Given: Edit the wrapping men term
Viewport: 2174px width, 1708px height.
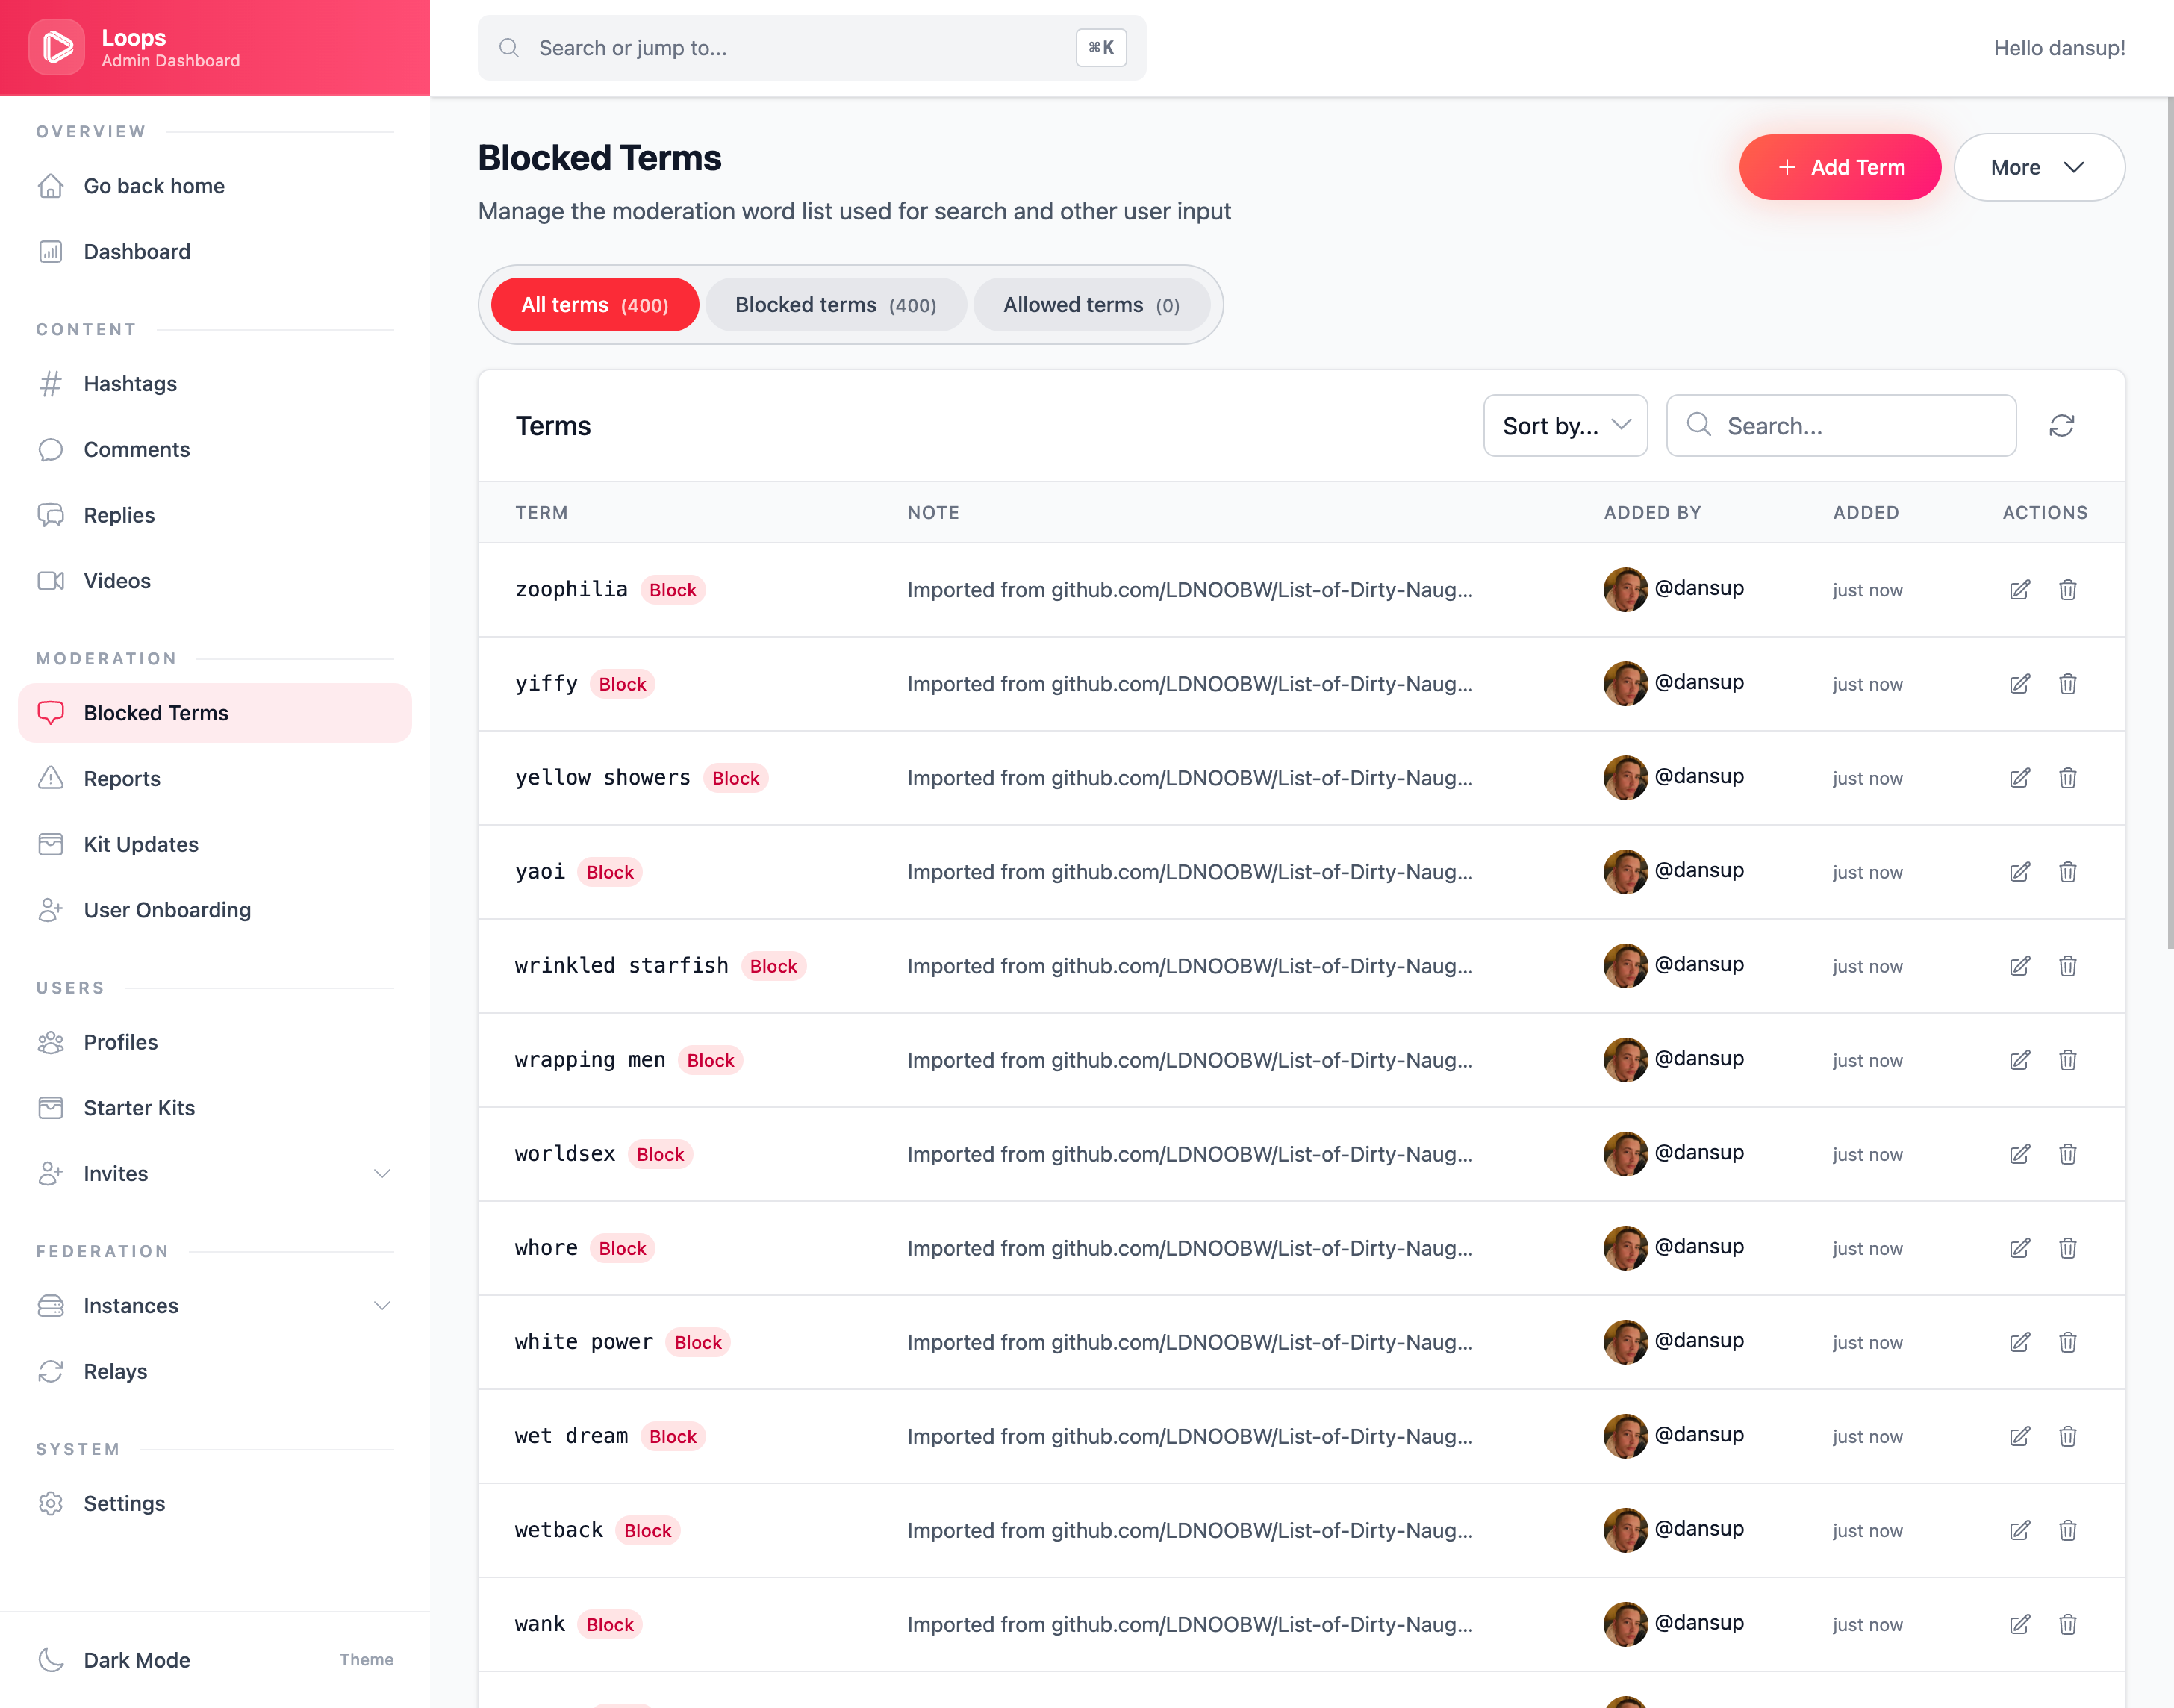Looking at the screenshot, I should (x=2019, y=1060).
